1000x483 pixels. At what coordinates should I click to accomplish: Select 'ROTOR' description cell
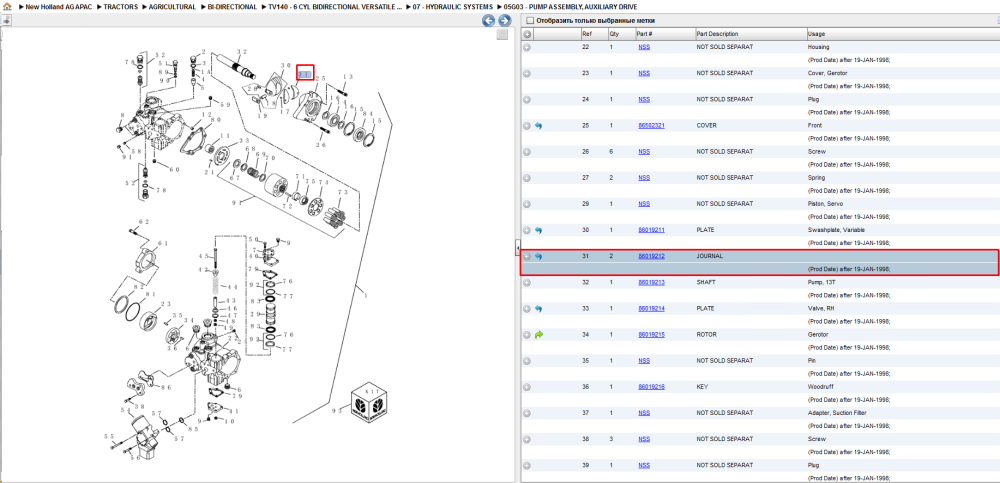(x=706, y=334)
